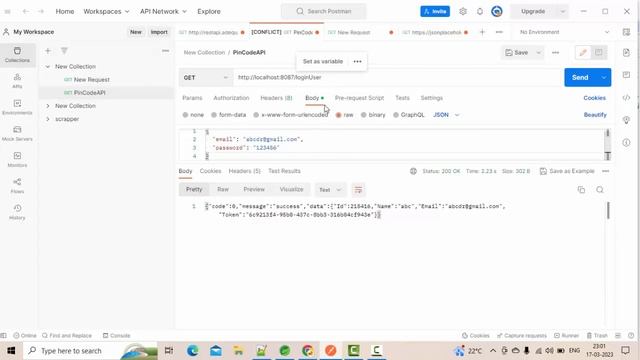640x360 pixels.
Task: Open the History sidebar panel
Action: click(17, 212)
